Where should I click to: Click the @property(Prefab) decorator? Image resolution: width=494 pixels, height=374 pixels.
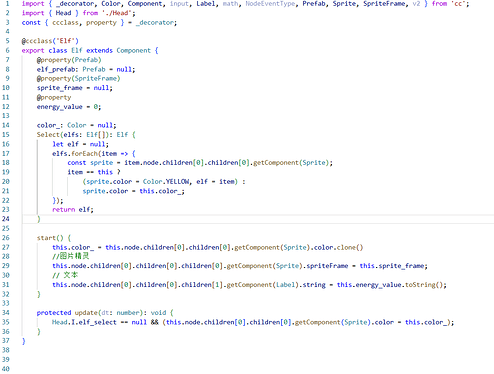69,60
